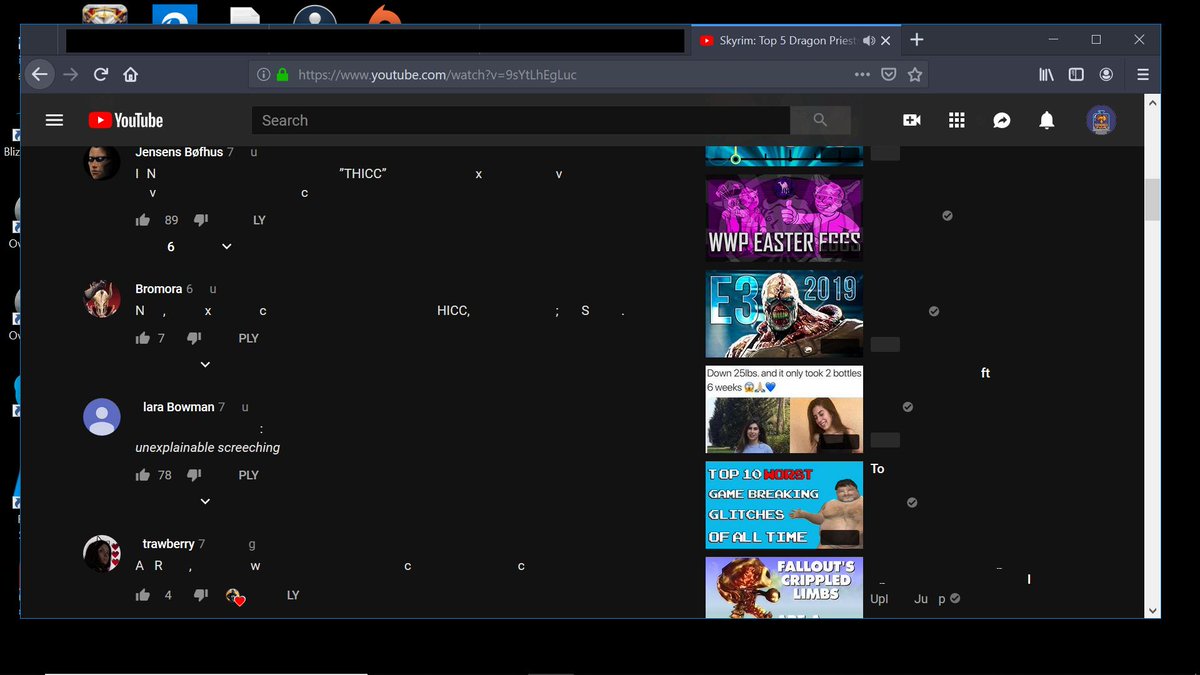Expand replies under lara Bowman's comment
Viewport: 1200px width, 675px height.
coord(205,501)
